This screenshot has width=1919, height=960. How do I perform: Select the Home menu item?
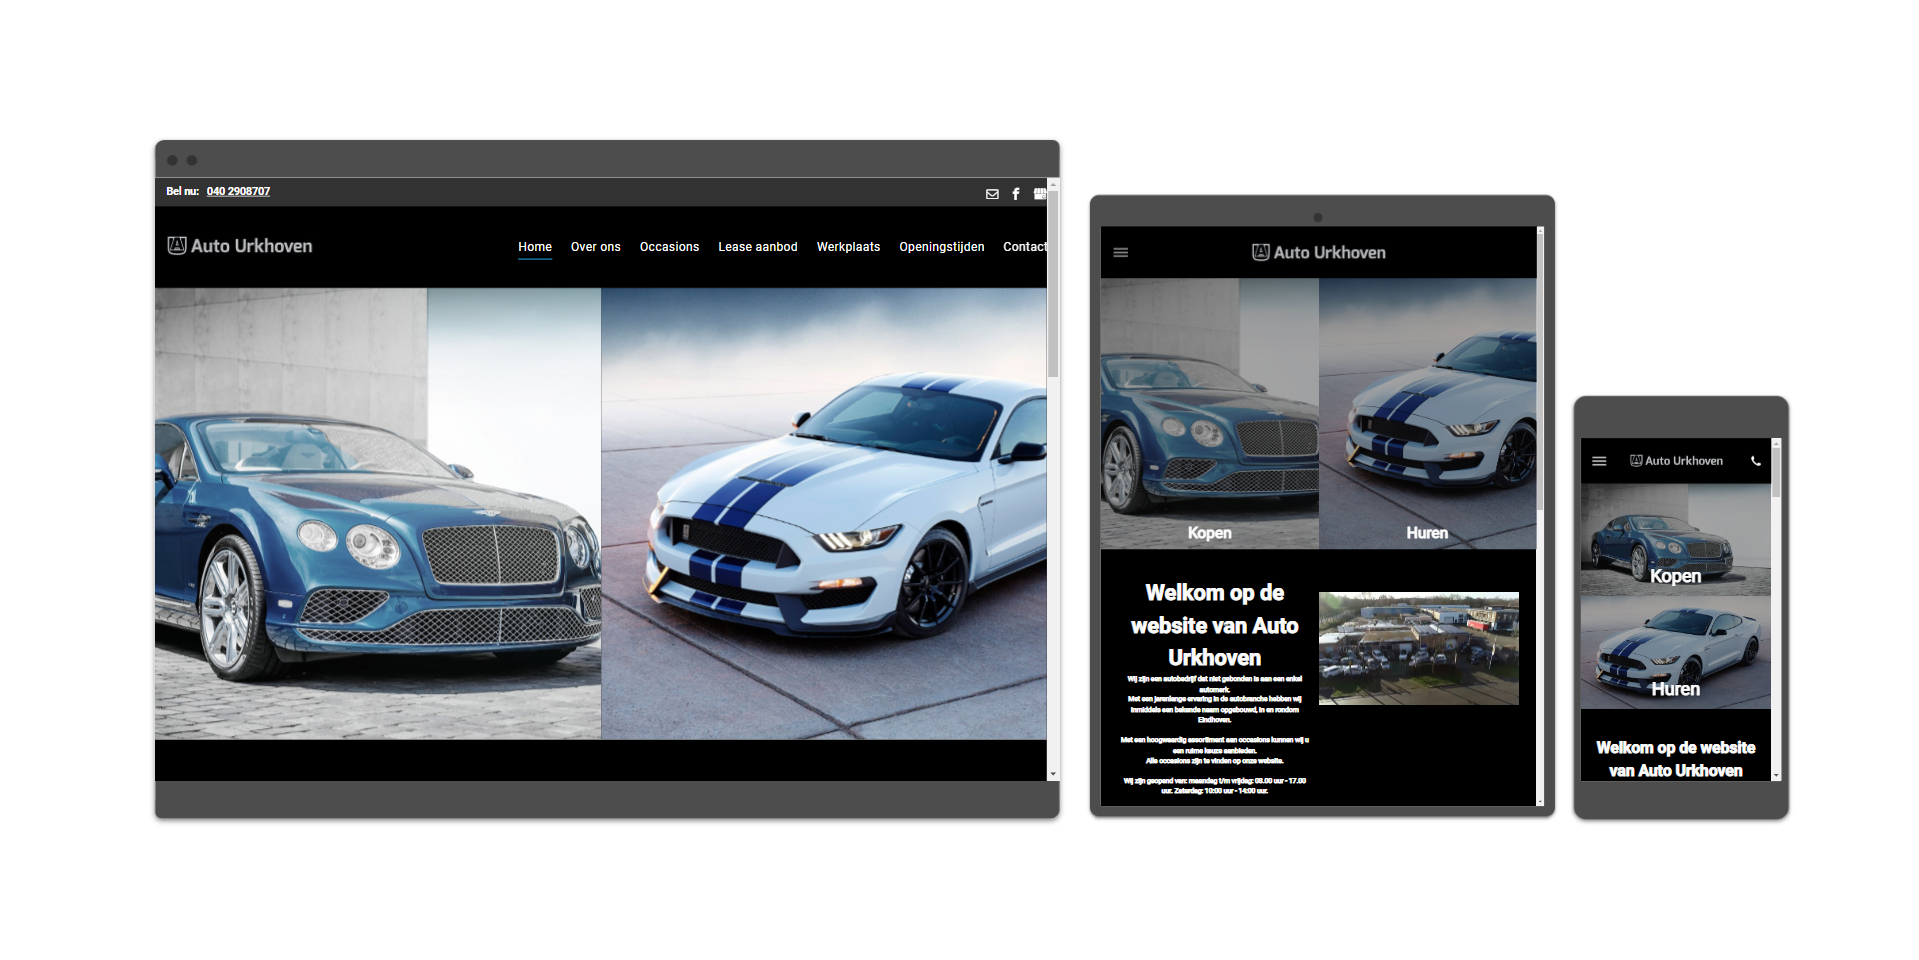(535, 247)
